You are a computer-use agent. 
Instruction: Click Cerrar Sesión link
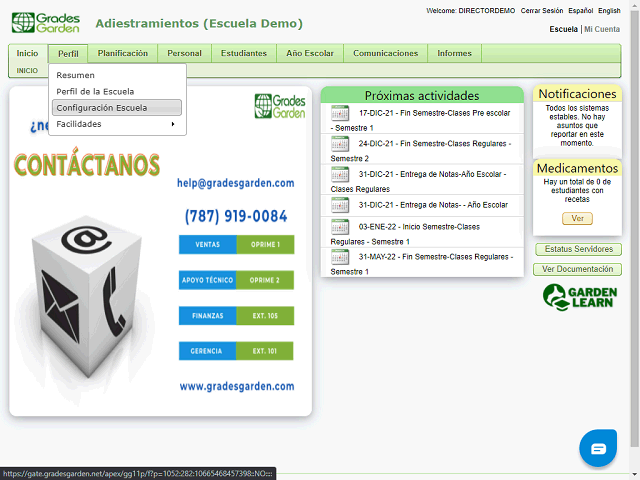click(542, 11)
